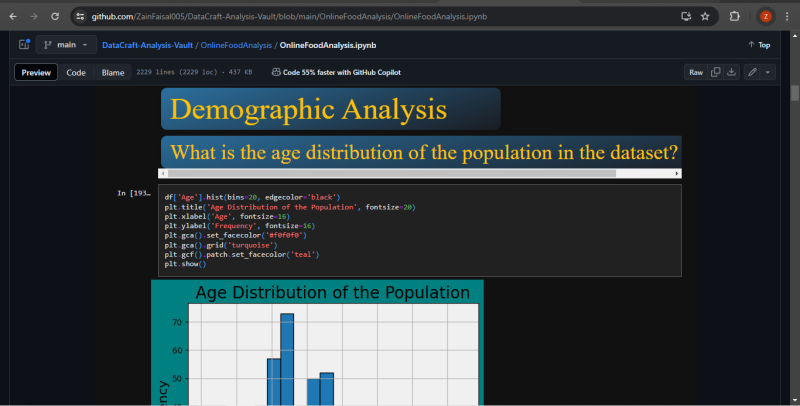Click the Raw button

696,72
